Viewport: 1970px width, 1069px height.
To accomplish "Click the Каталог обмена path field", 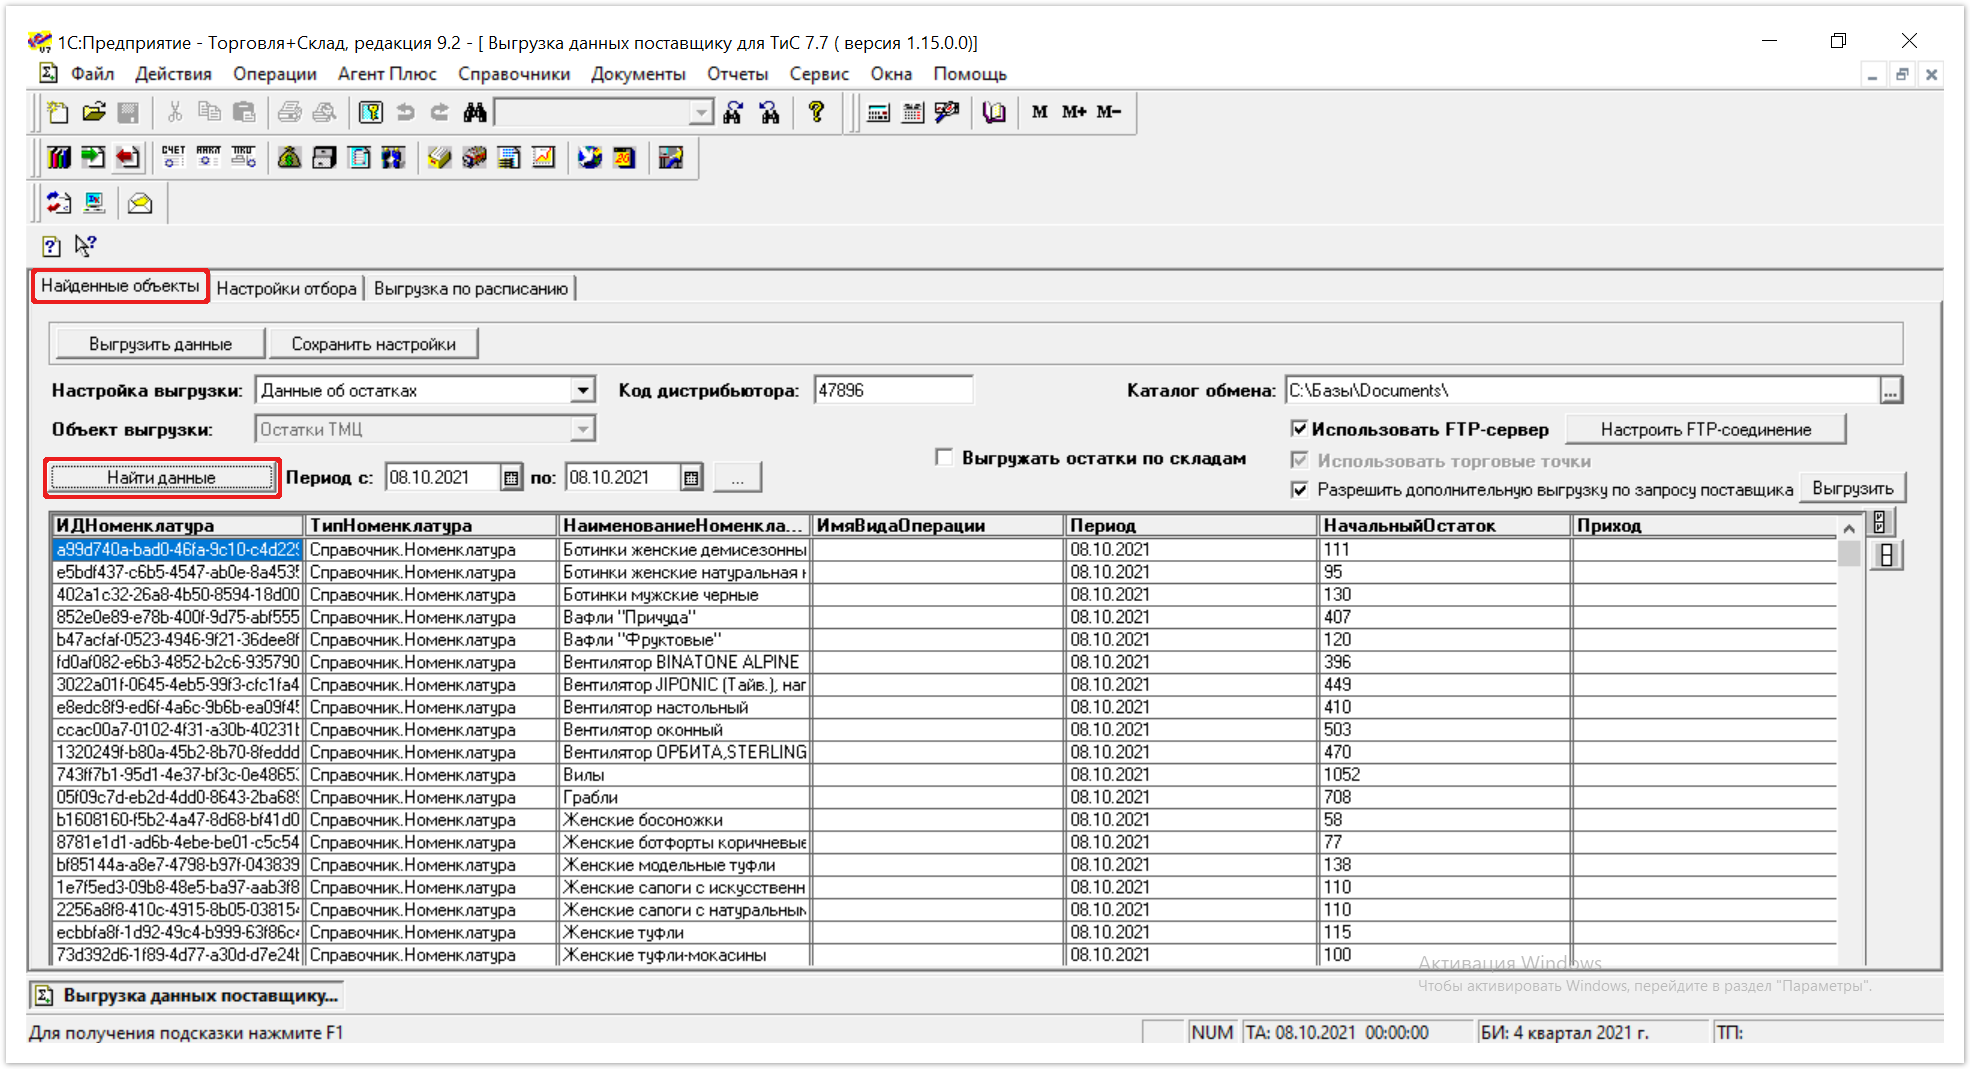I will (x=1582, y=391).
